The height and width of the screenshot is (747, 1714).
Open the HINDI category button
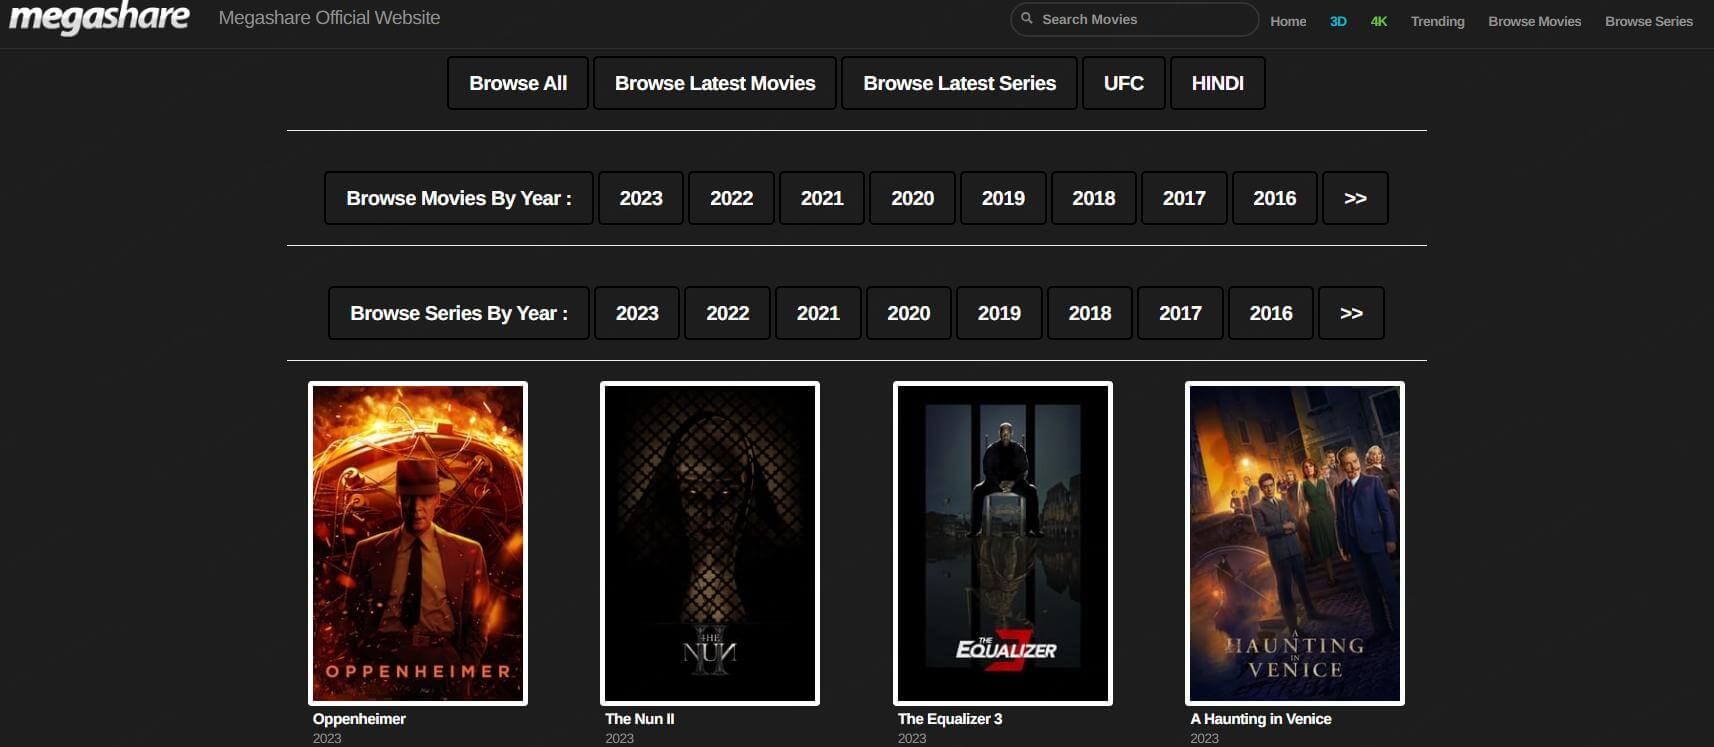coord(1217,83)
